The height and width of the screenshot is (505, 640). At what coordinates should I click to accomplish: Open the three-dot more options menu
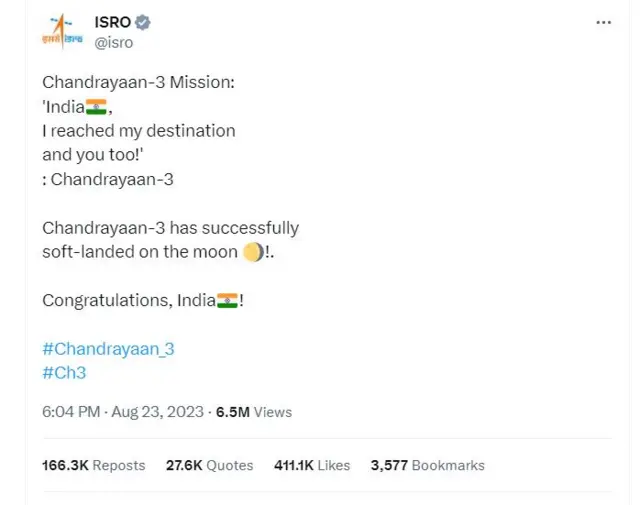[603, 23]
